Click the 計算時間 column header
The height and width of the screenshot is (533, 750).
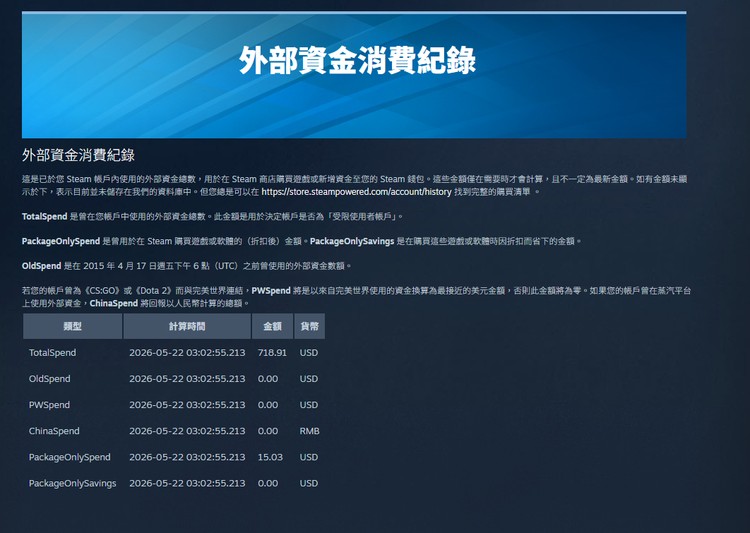tap(187, 326)
